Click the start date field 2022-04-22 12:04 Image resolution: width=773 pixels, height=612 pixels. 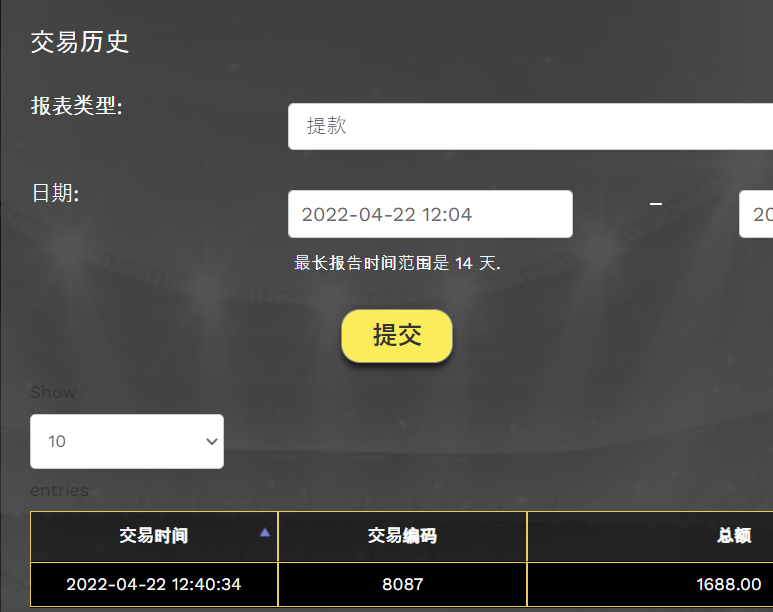tap(430, 214)
